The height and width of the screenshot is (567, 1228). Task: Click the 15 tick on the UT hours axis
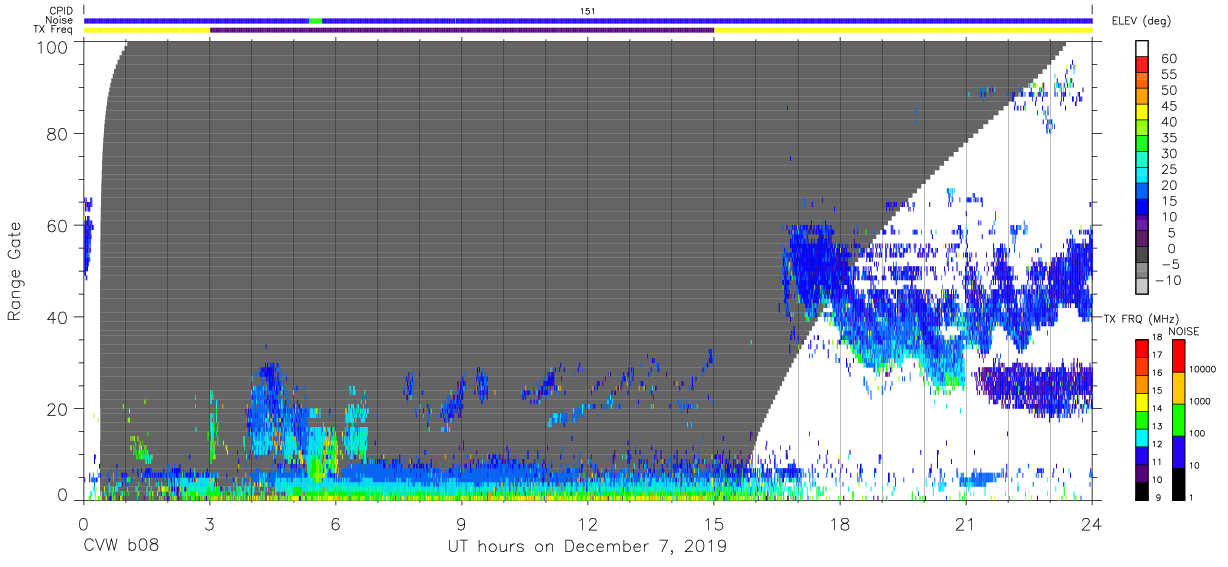(714, 523)
